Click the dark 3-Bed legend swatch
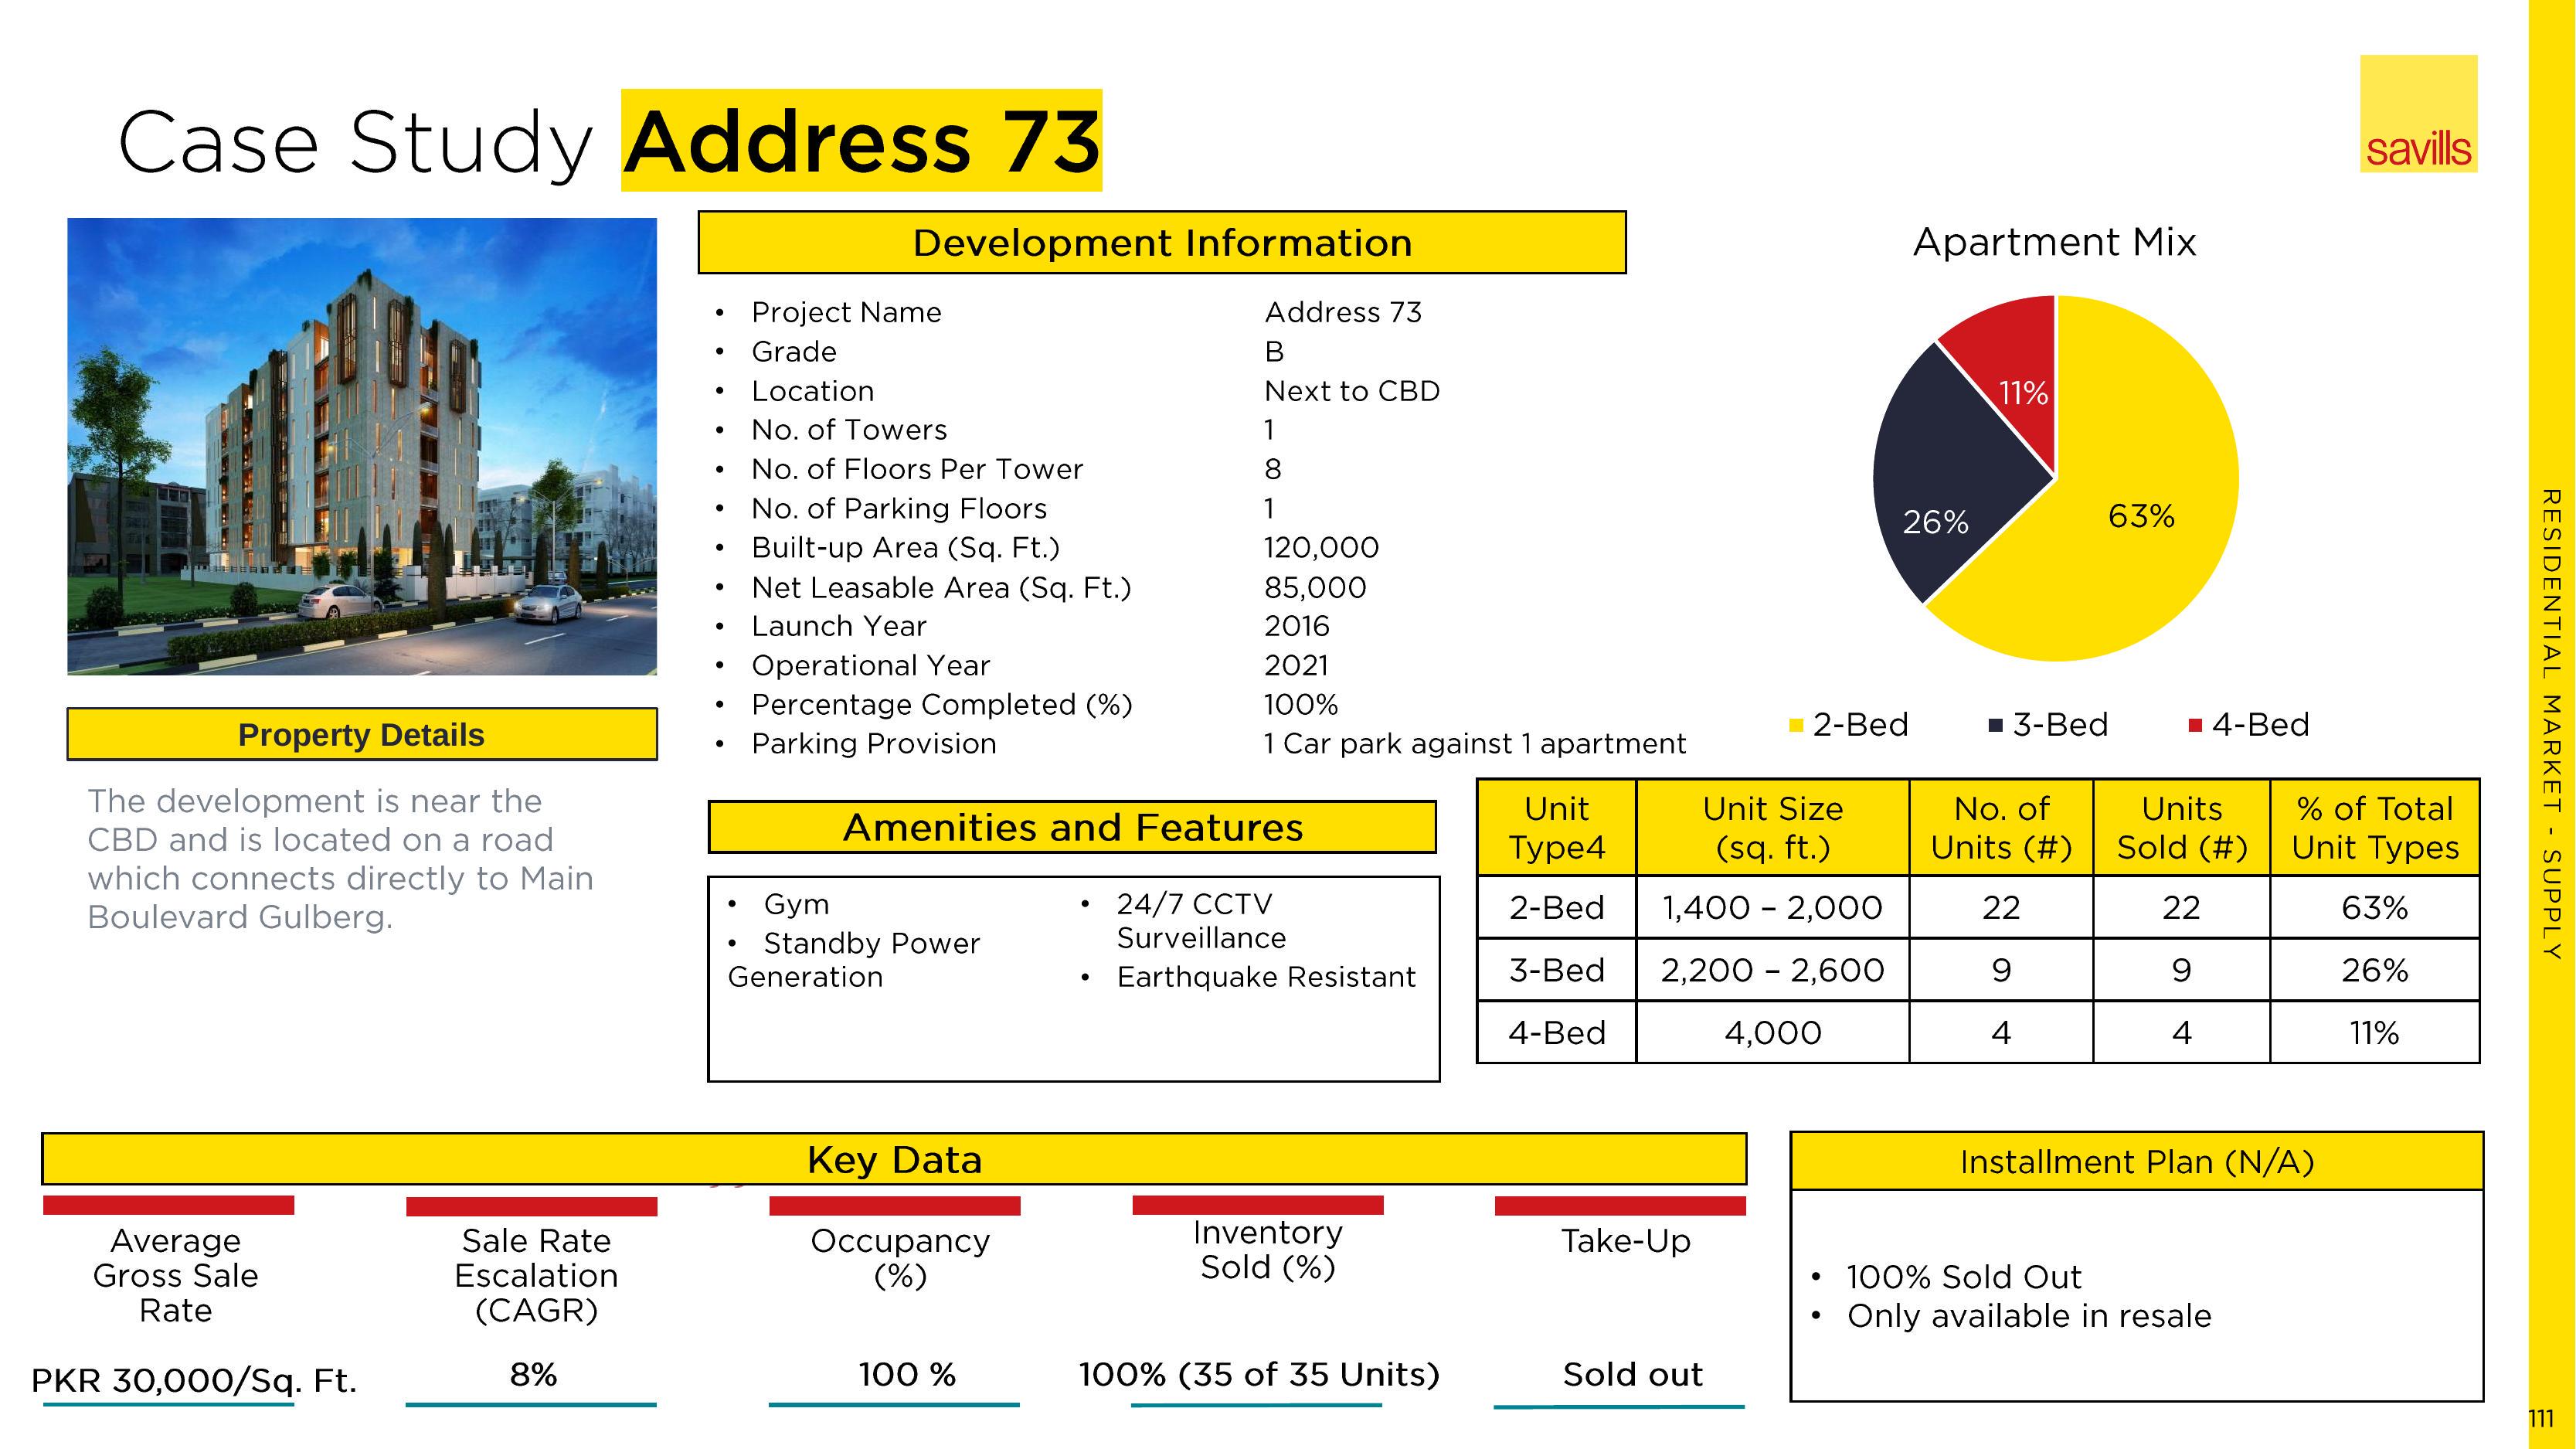The width and height of the screenshot is (2576, 1449). coord(1995,726)
